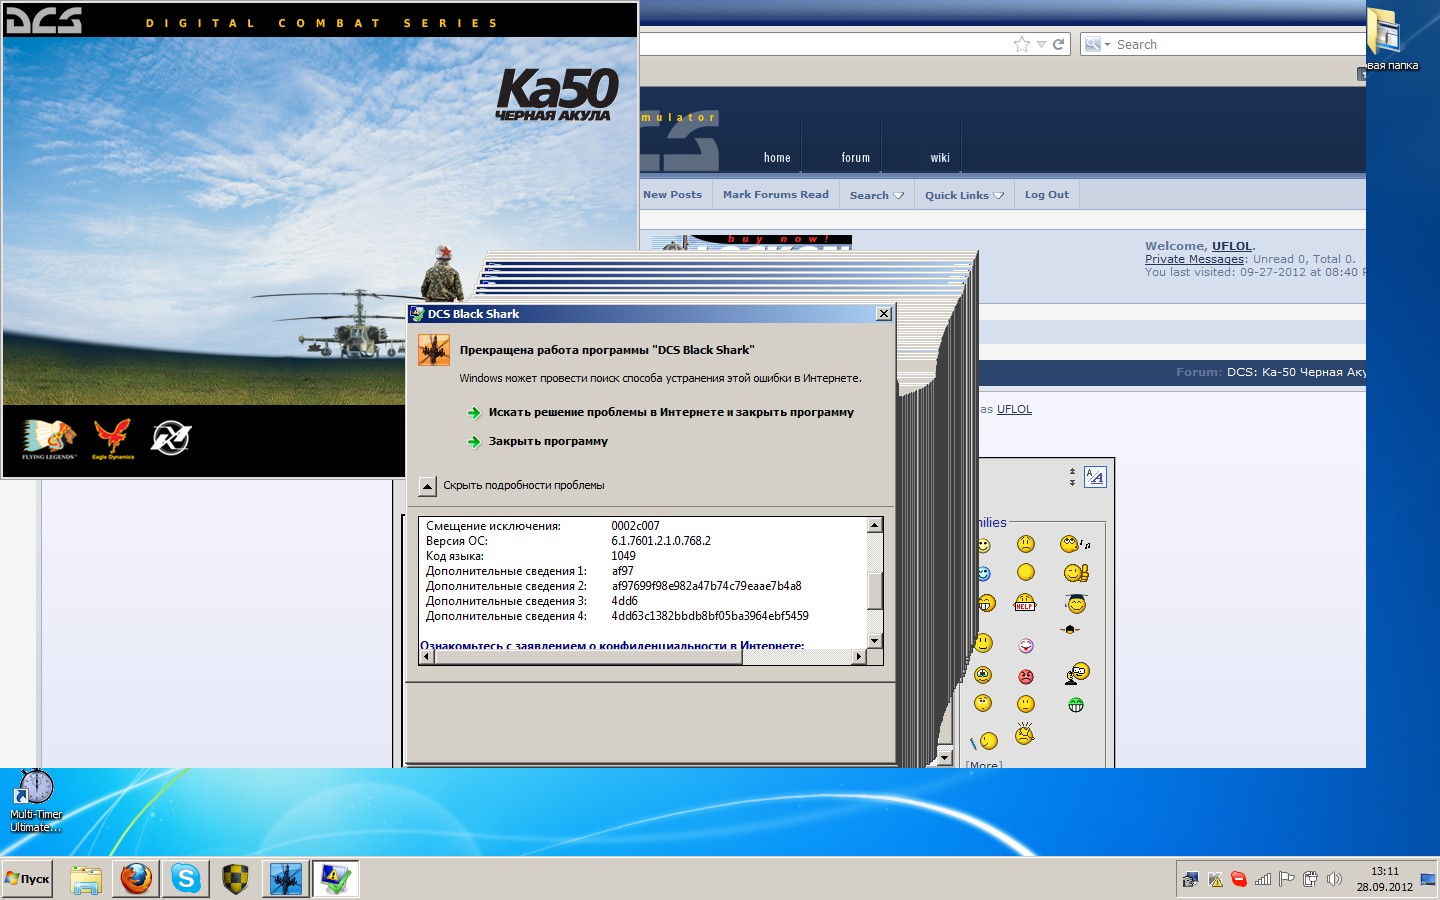Open New Posts in the forum navbar

(672, 195)
